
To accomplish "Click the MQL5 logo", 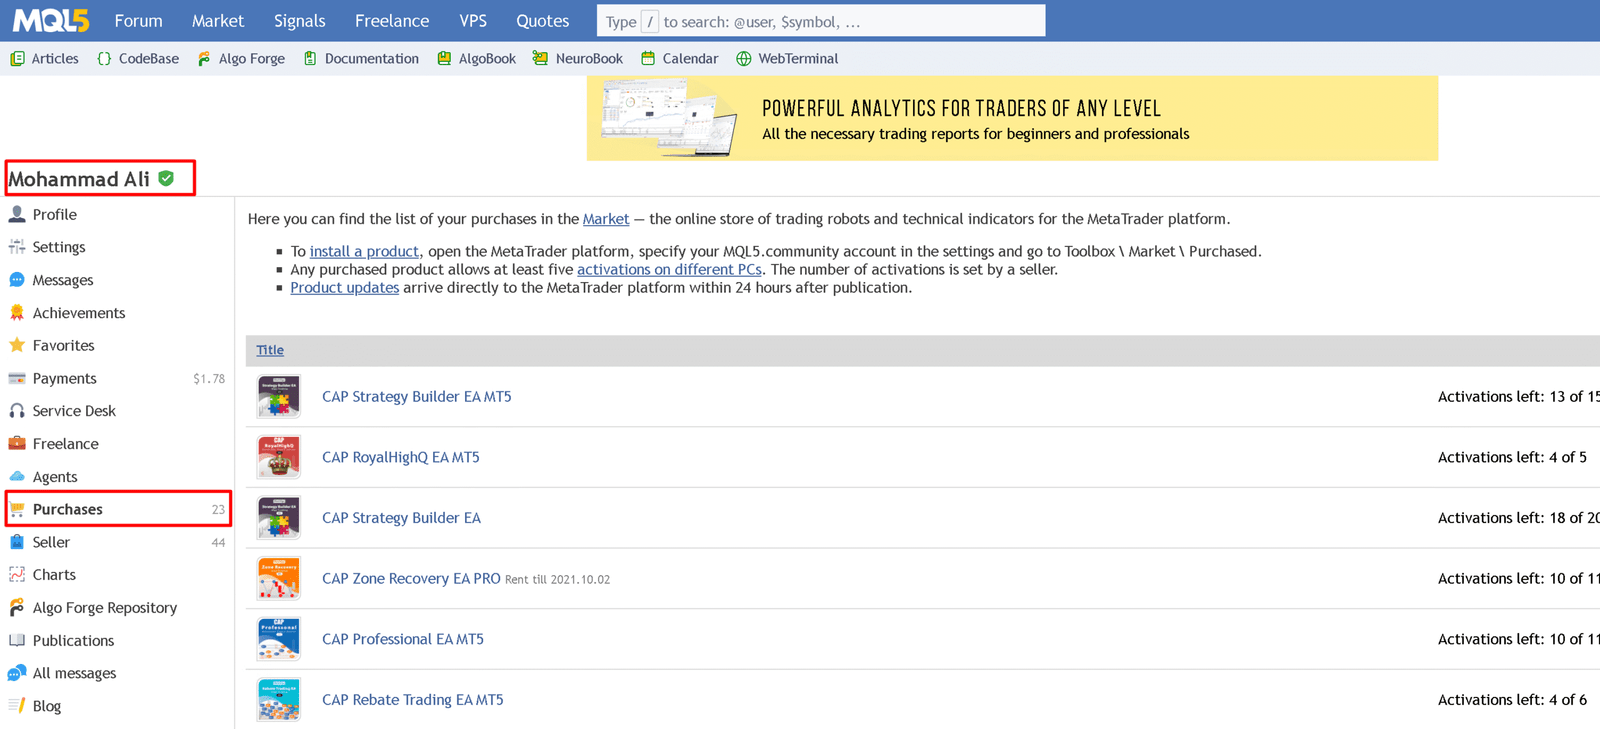I will pyautogui.click(x=51, y=20).
